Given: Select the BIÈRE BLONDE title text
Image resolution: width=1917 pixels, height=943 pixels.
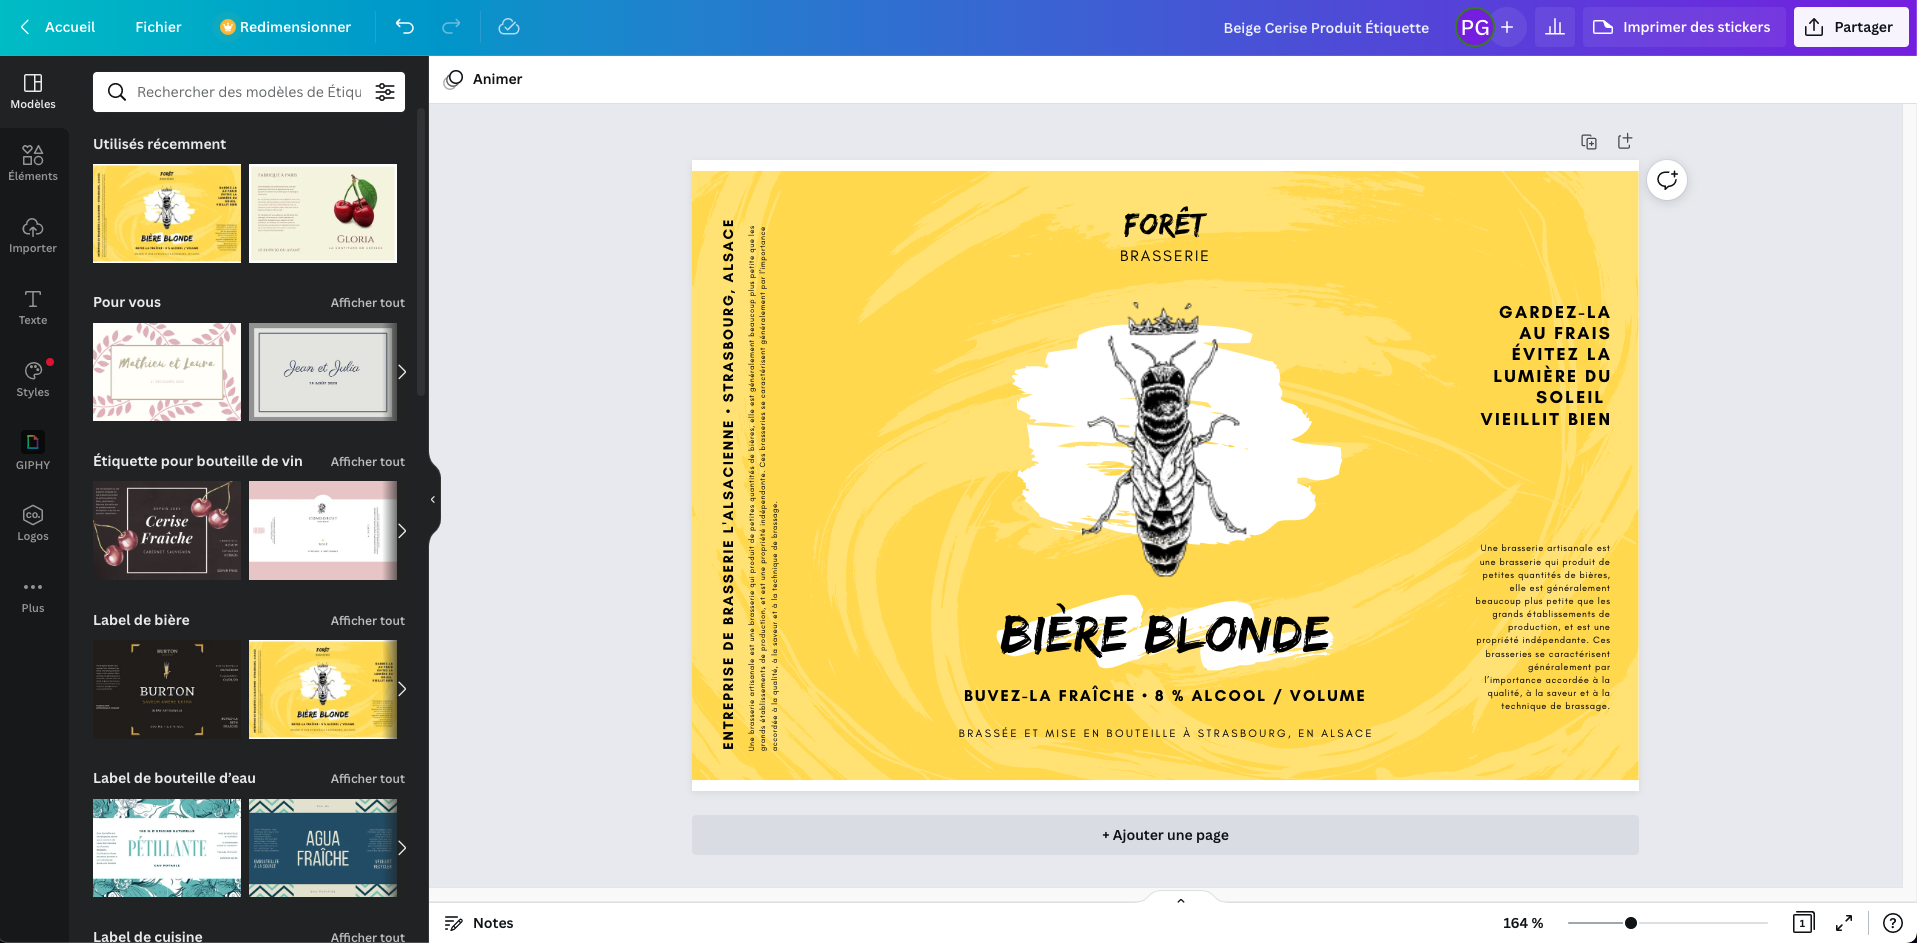Looking at the screenshot, I should click(x=1165, y=634).
